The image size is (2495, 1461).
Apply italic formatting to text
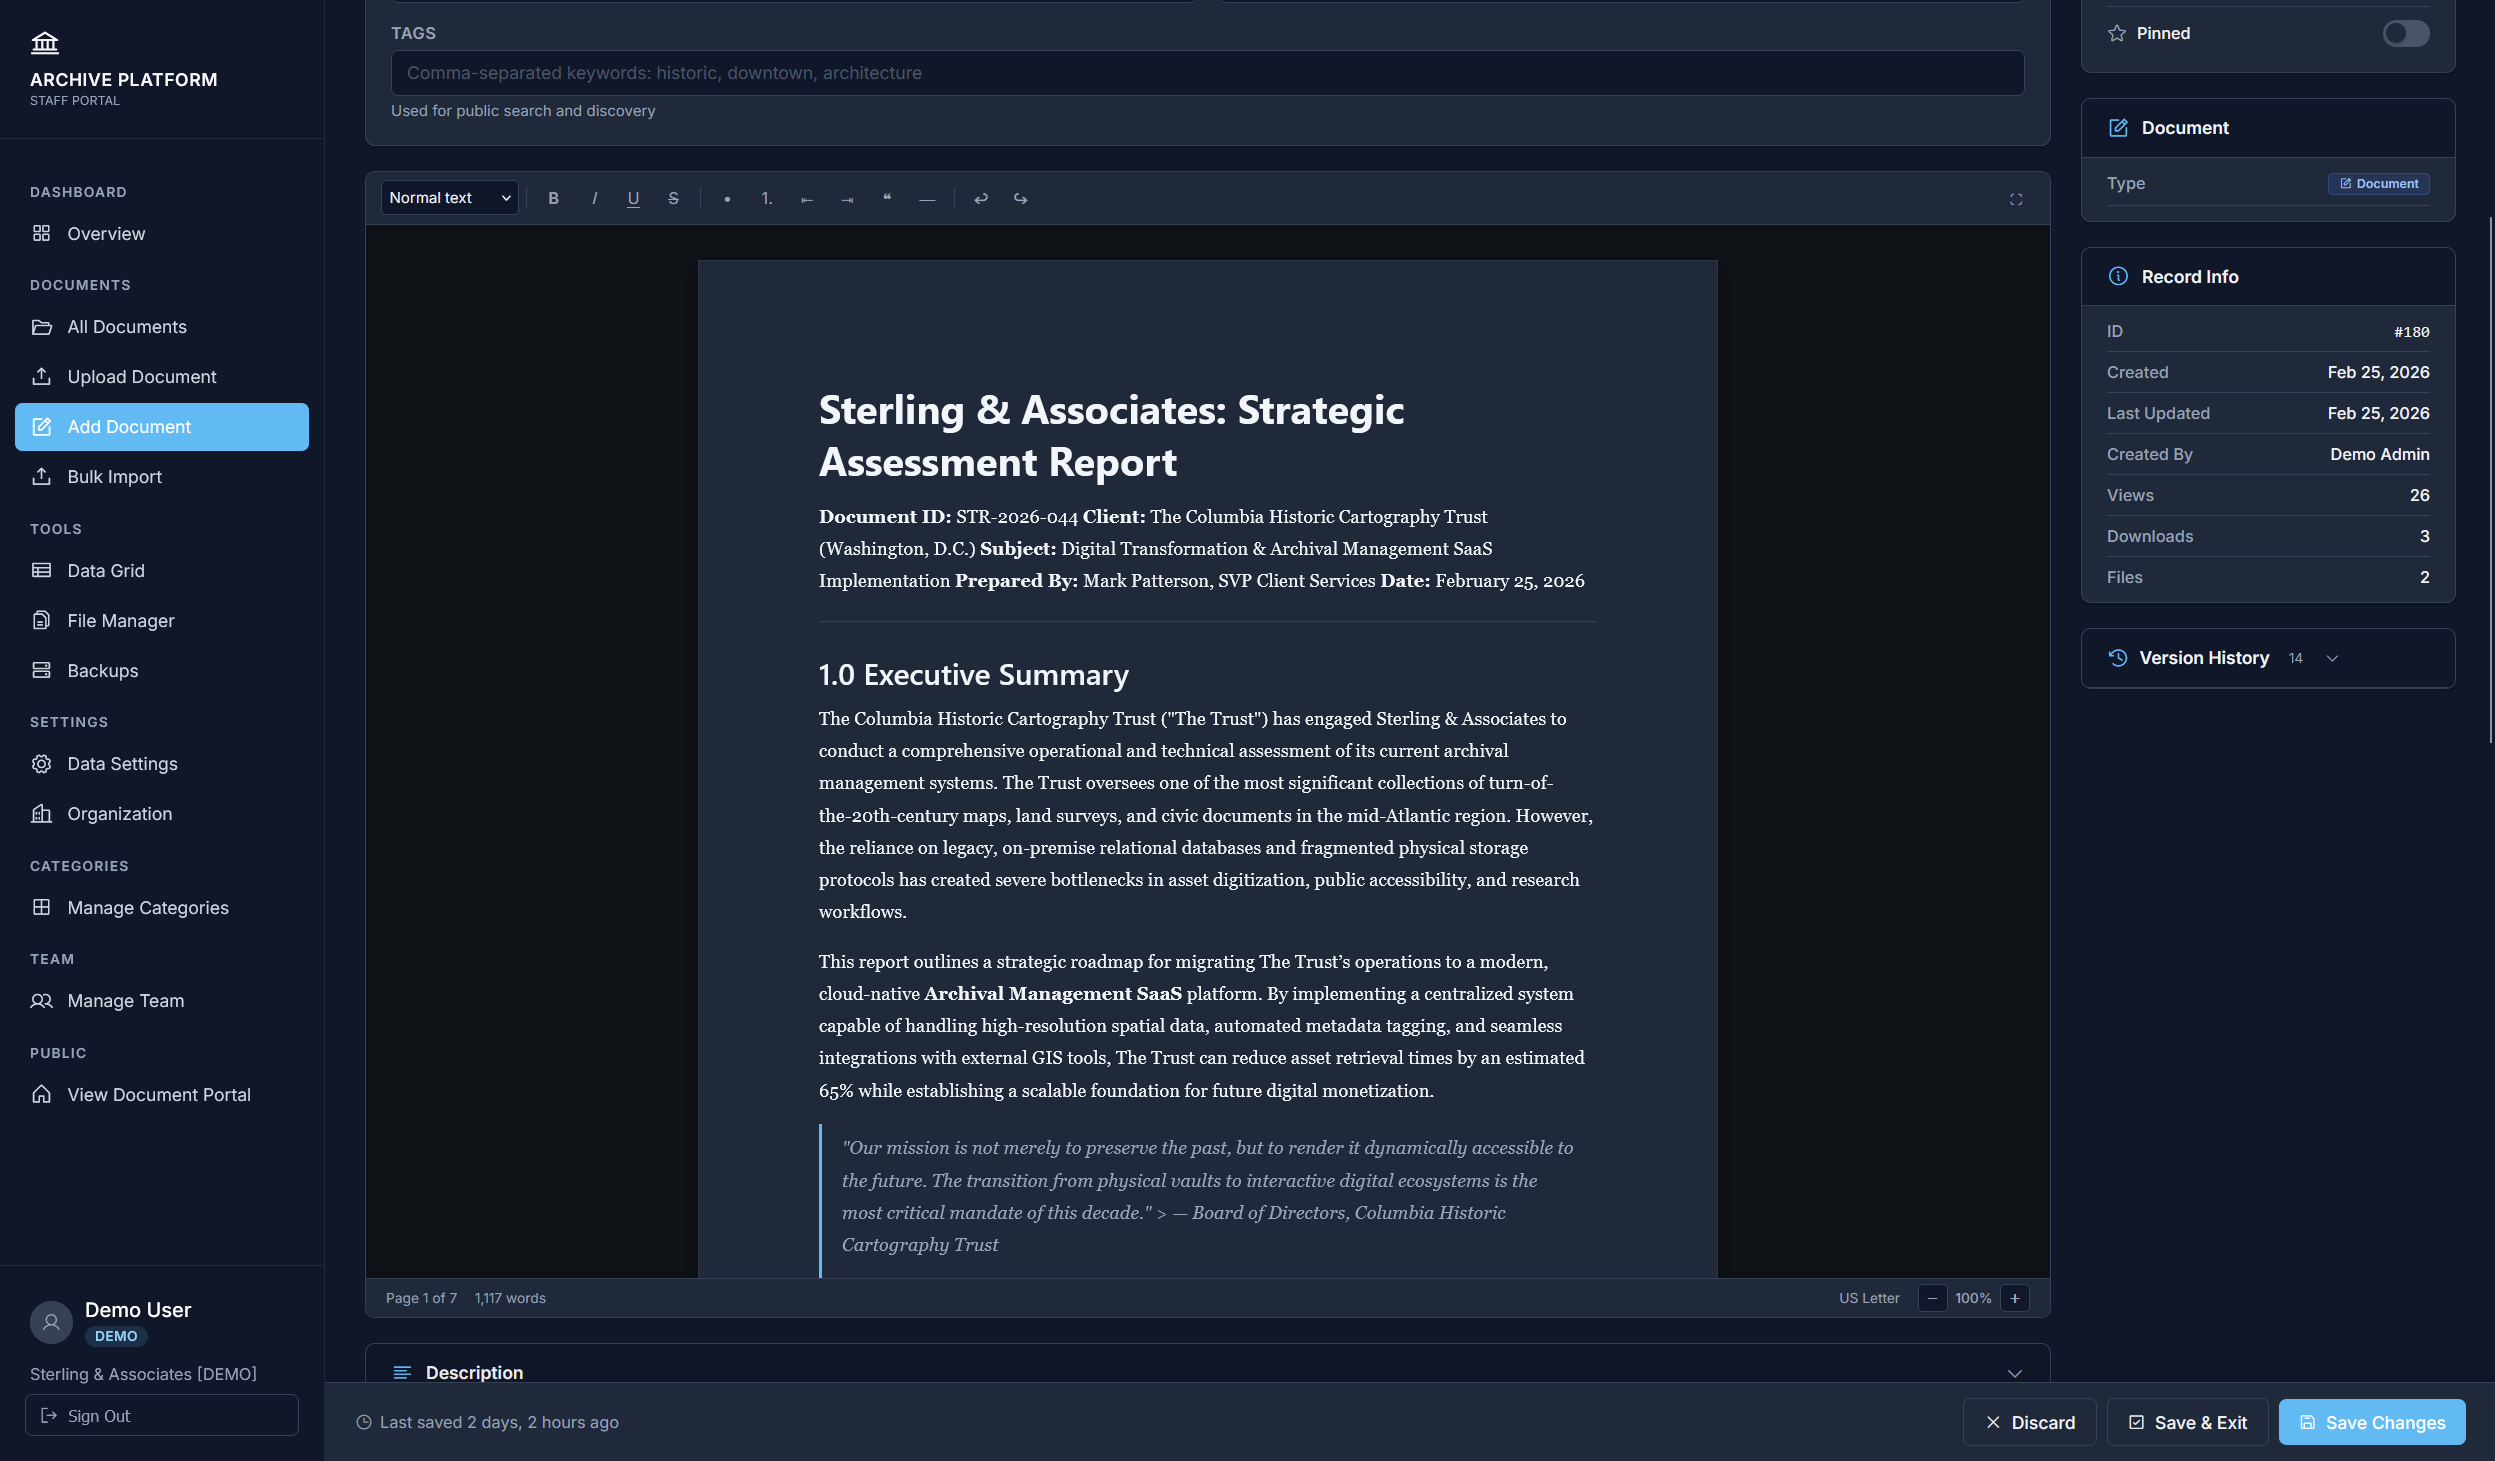tap(594, 198)
